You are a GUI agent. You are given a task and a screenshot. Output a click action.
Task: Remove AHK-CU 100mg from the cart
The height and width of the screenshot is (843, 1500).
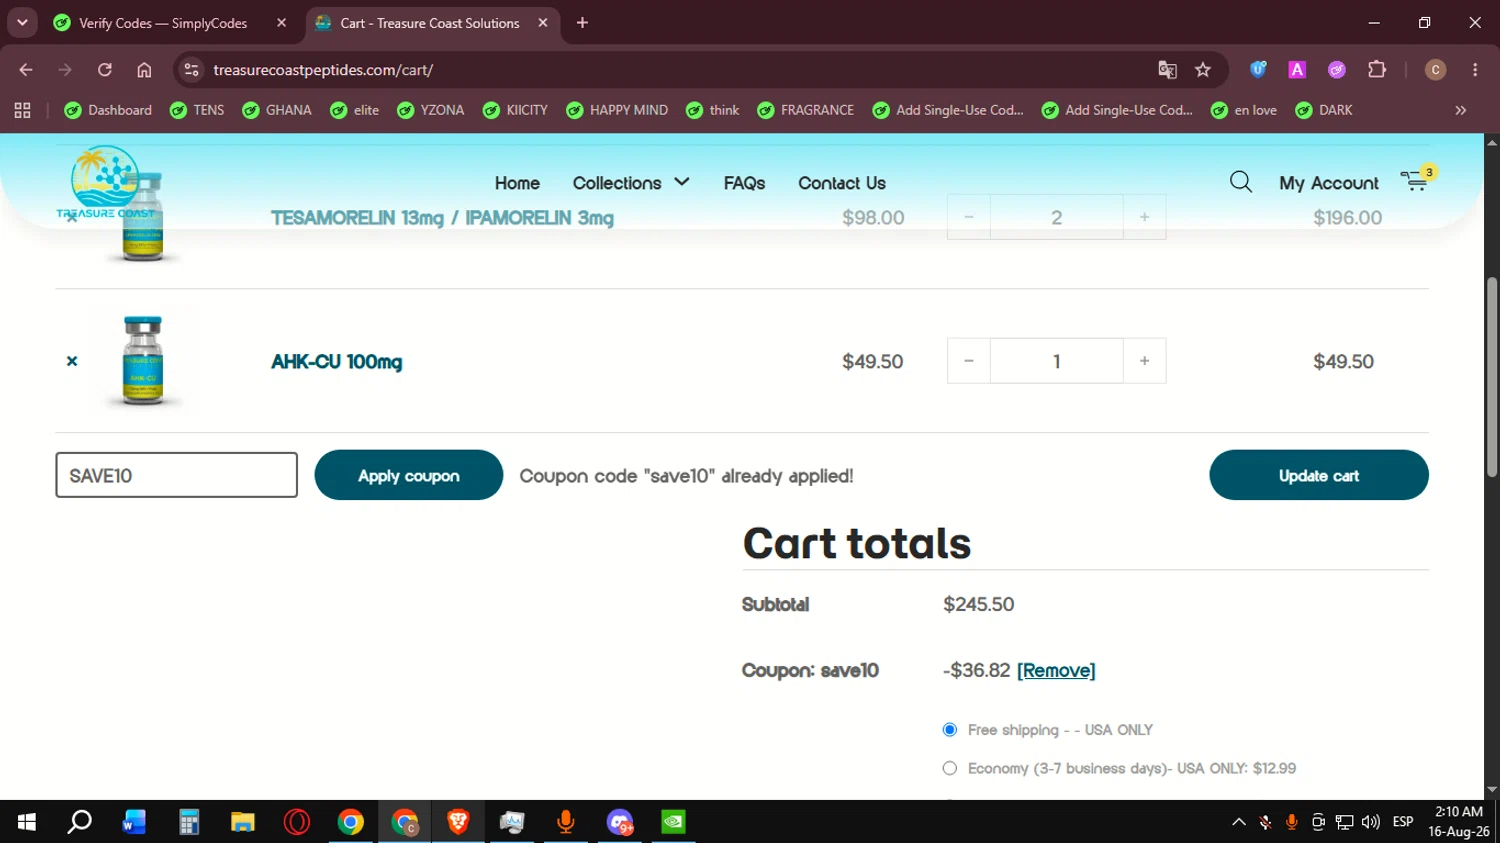tap(72, 361)
